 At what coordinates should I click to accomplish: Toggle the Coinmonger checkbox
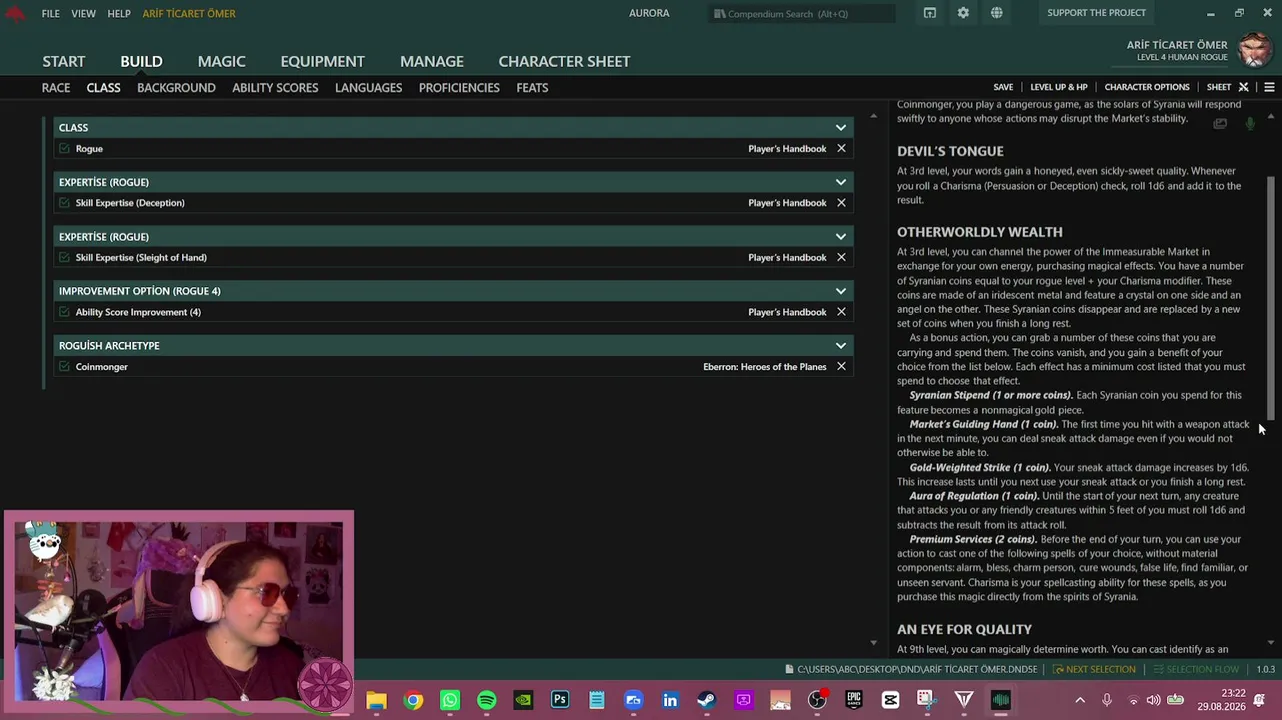[x=65, y=366]
